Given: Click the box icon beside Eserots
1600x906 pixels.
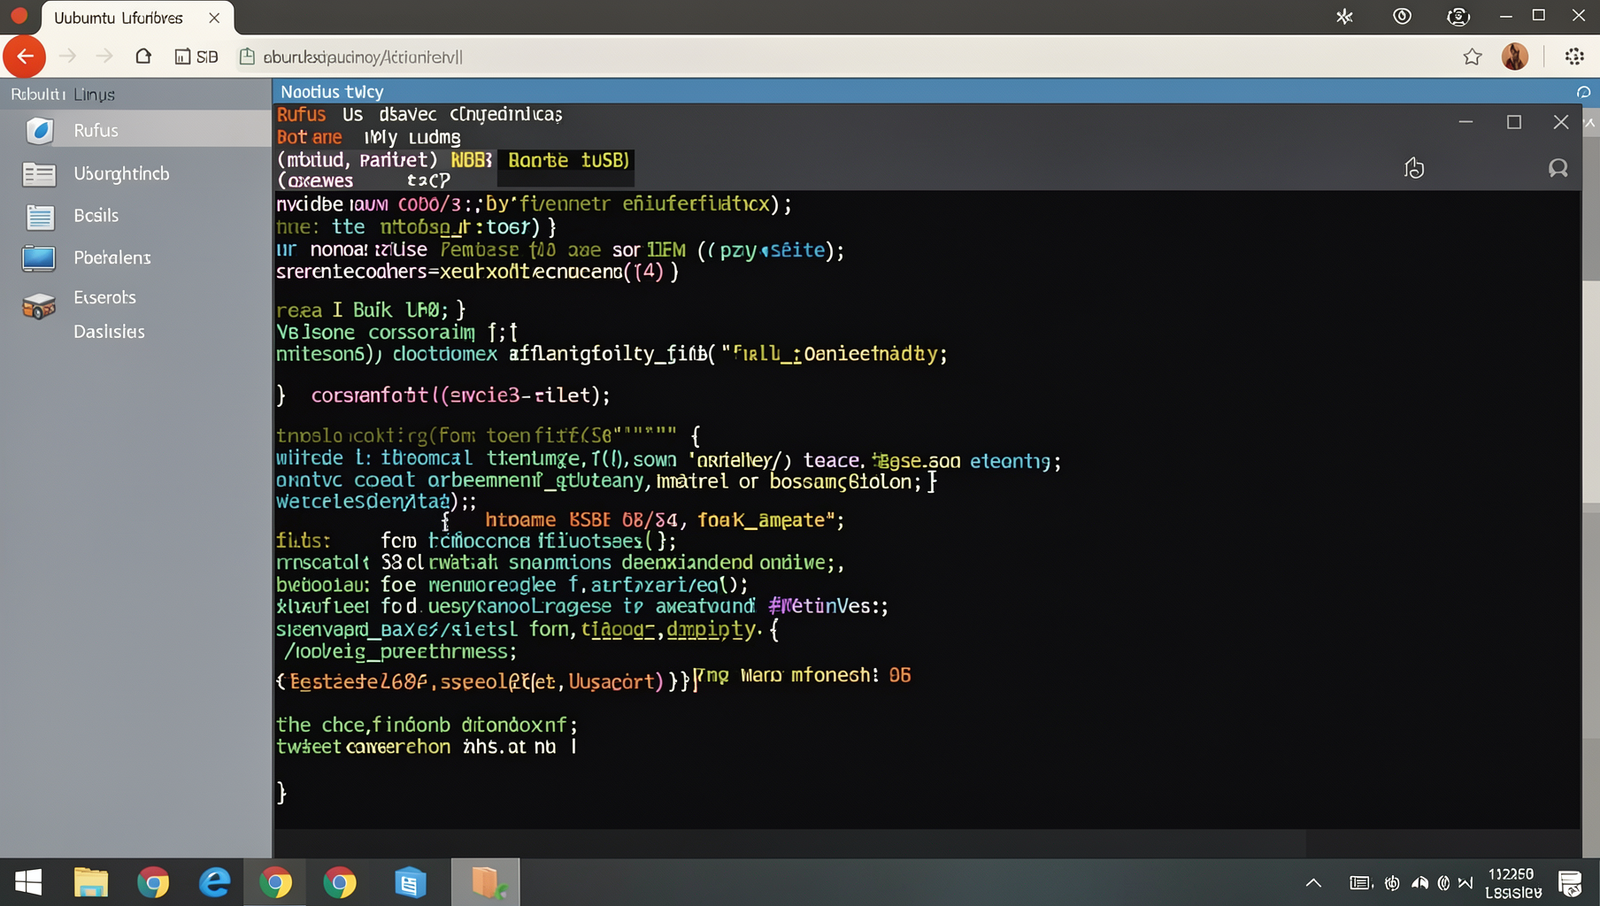Looking at the screenshot, I should click(39, 306).
